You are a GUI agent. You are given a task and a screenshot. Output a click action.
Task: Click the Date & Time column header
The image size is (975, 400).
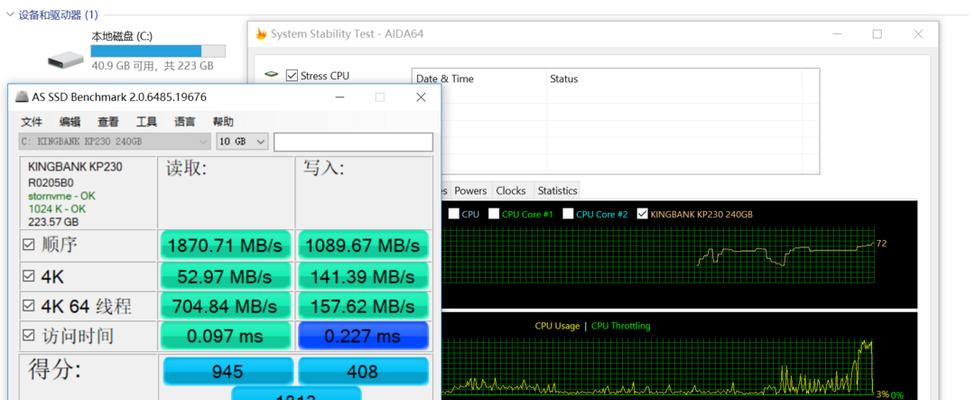(x=444, y=79)
